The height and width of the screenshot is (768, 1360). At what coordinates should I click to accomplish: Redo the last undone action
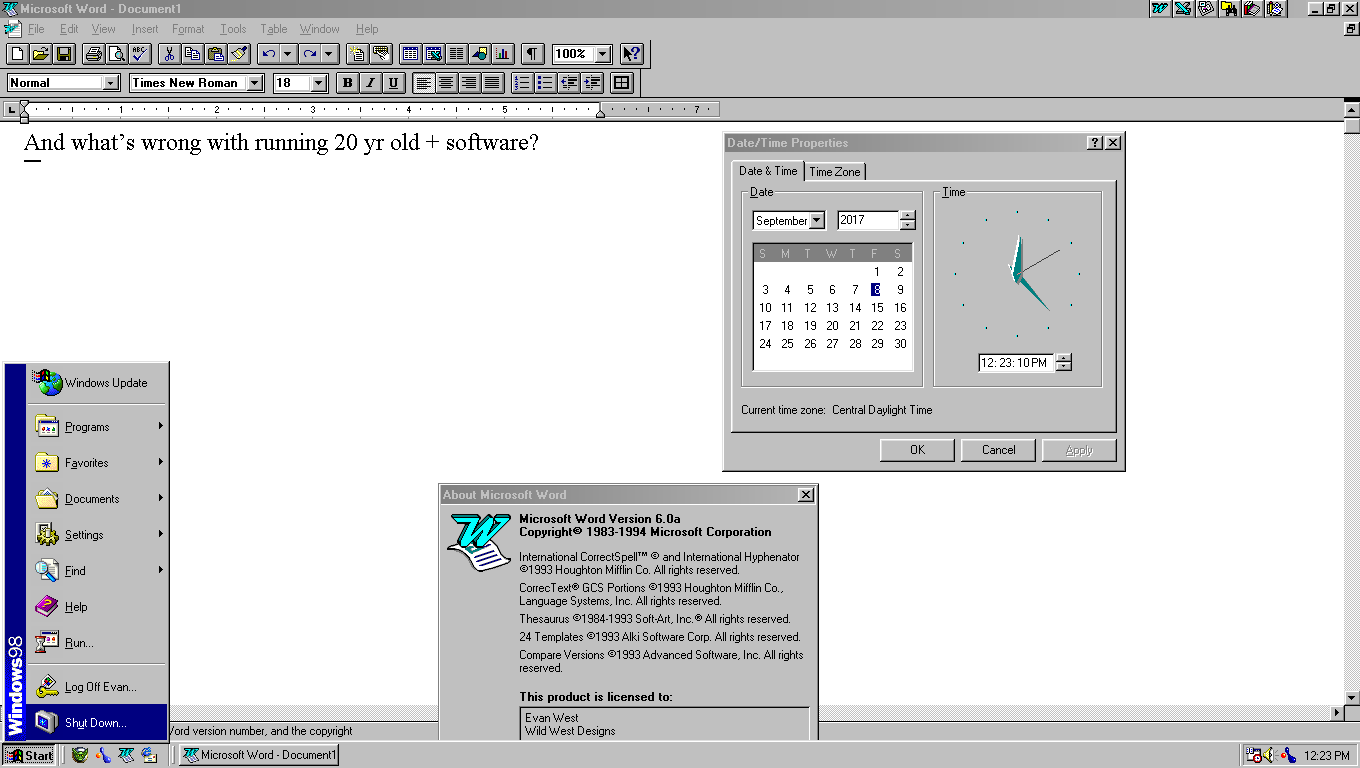(310, 54)
